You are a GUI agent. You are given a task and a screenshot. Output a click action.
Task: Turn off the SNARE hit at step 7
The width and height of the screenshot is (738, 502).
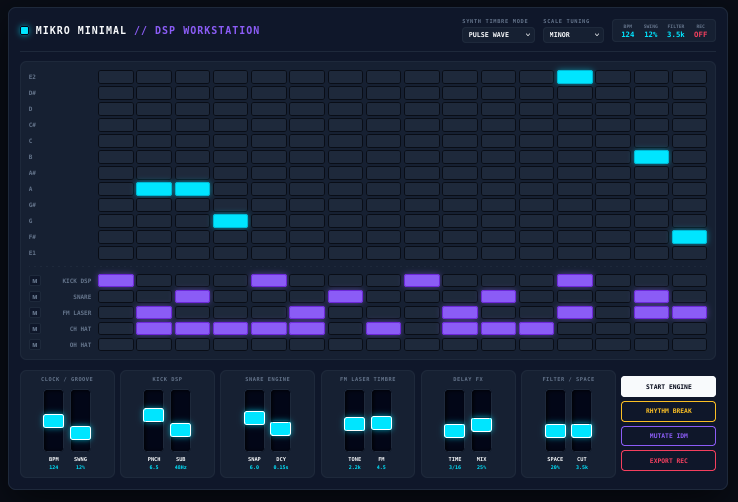click(345, 297)
